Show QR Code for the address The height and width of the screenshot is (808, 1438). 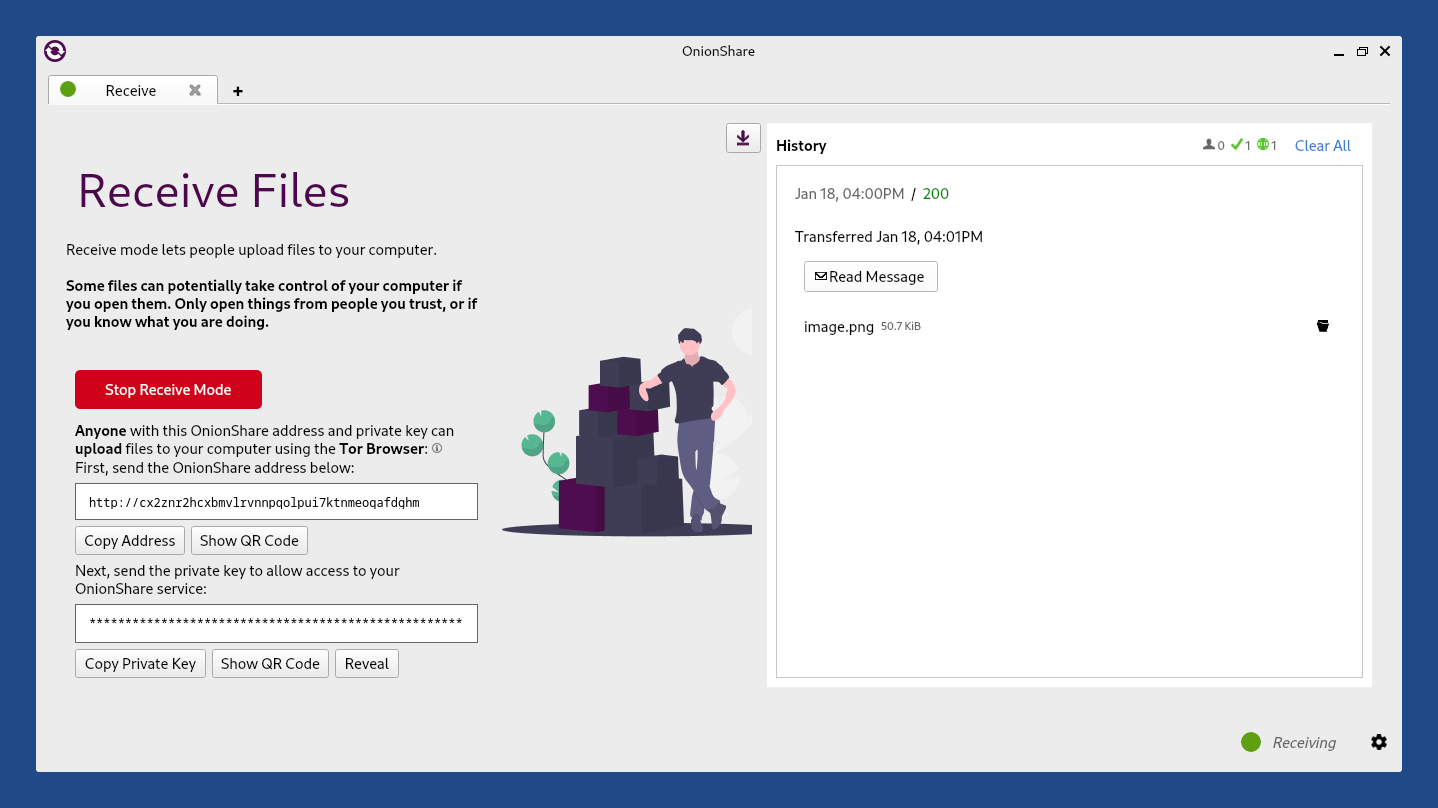(249, 540)
